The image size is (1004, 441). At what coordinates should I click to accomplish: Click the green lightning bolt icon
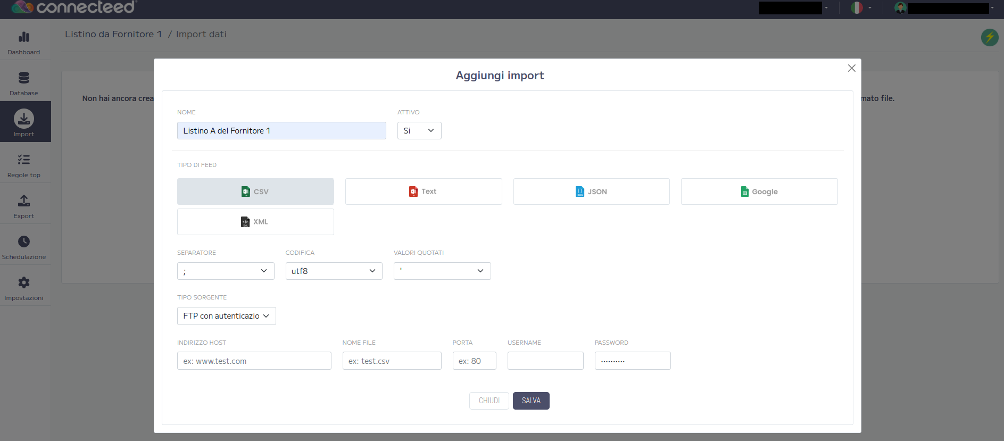(989, 37)
